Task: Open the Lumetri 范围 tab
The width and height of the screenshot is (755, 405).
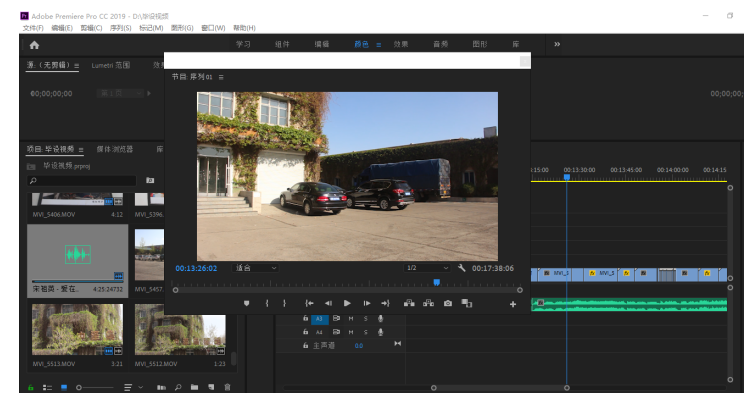Action: click(111, 65)
